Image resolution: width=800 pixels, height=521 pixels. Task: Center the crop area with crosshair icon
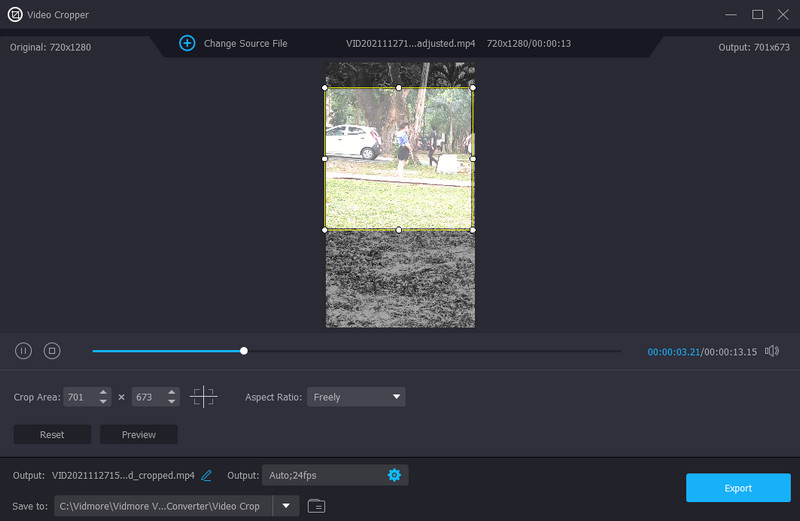tap(204, 397)
